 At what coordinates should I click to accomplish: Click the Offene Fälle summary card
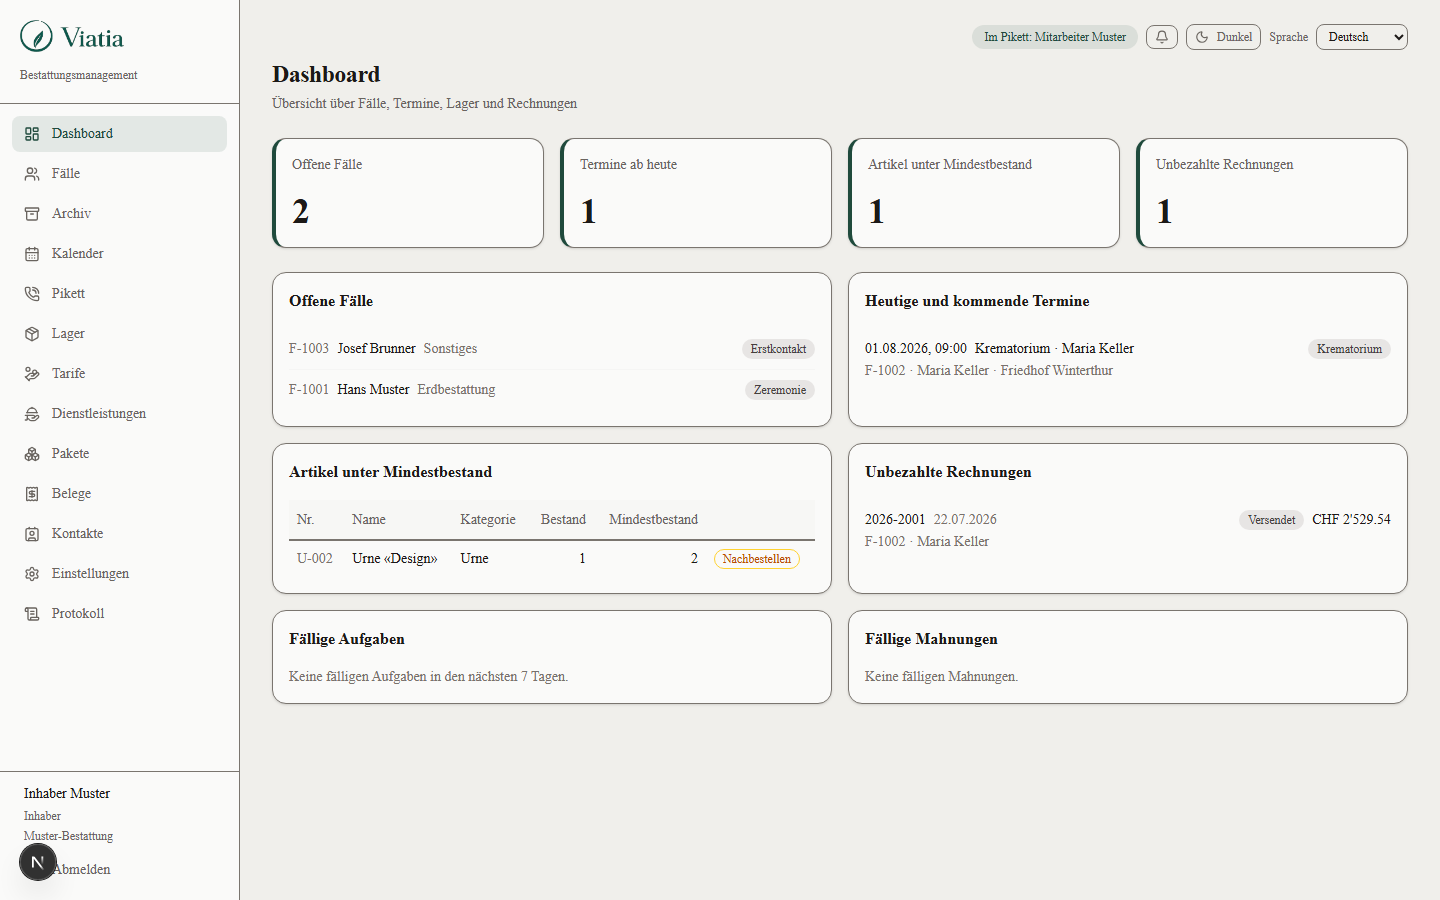(x=408, y=193)
